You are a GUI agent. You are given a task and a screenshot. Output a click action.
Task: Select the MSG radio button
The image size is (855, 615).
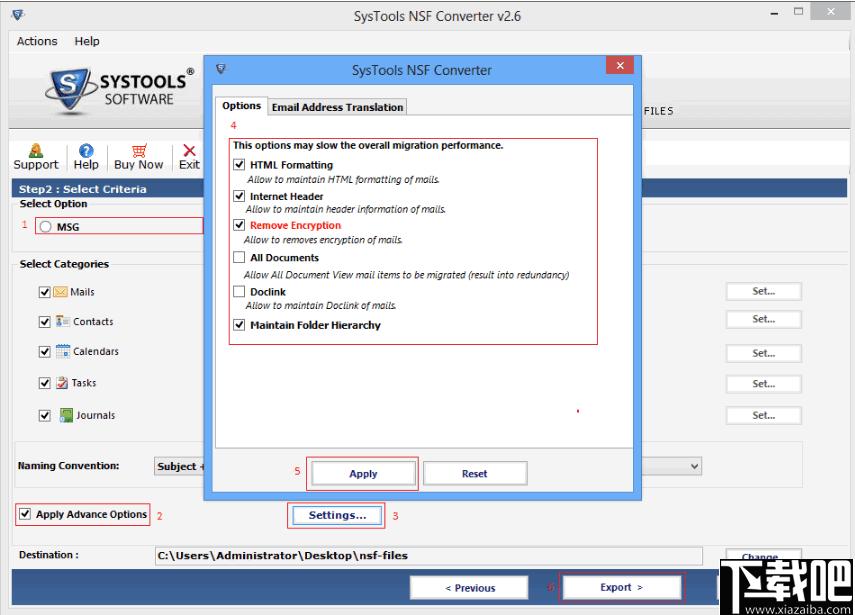click(46, 227)
